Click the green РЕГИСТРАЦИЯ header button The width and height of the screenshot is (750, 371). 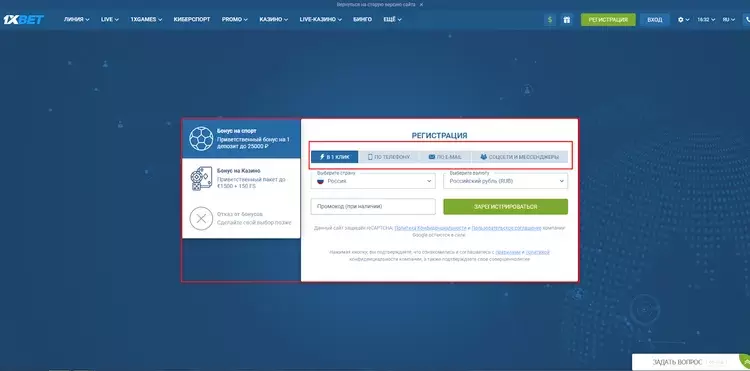point(608,20)
